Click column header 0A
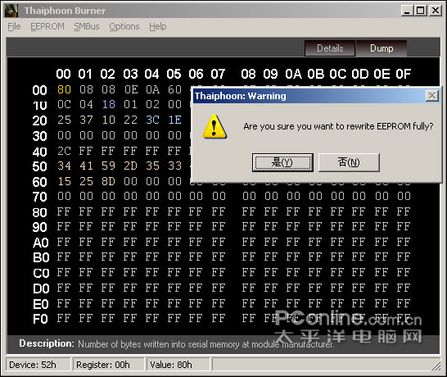The height and width of the screenshot is (377, 447). point(293,74)
